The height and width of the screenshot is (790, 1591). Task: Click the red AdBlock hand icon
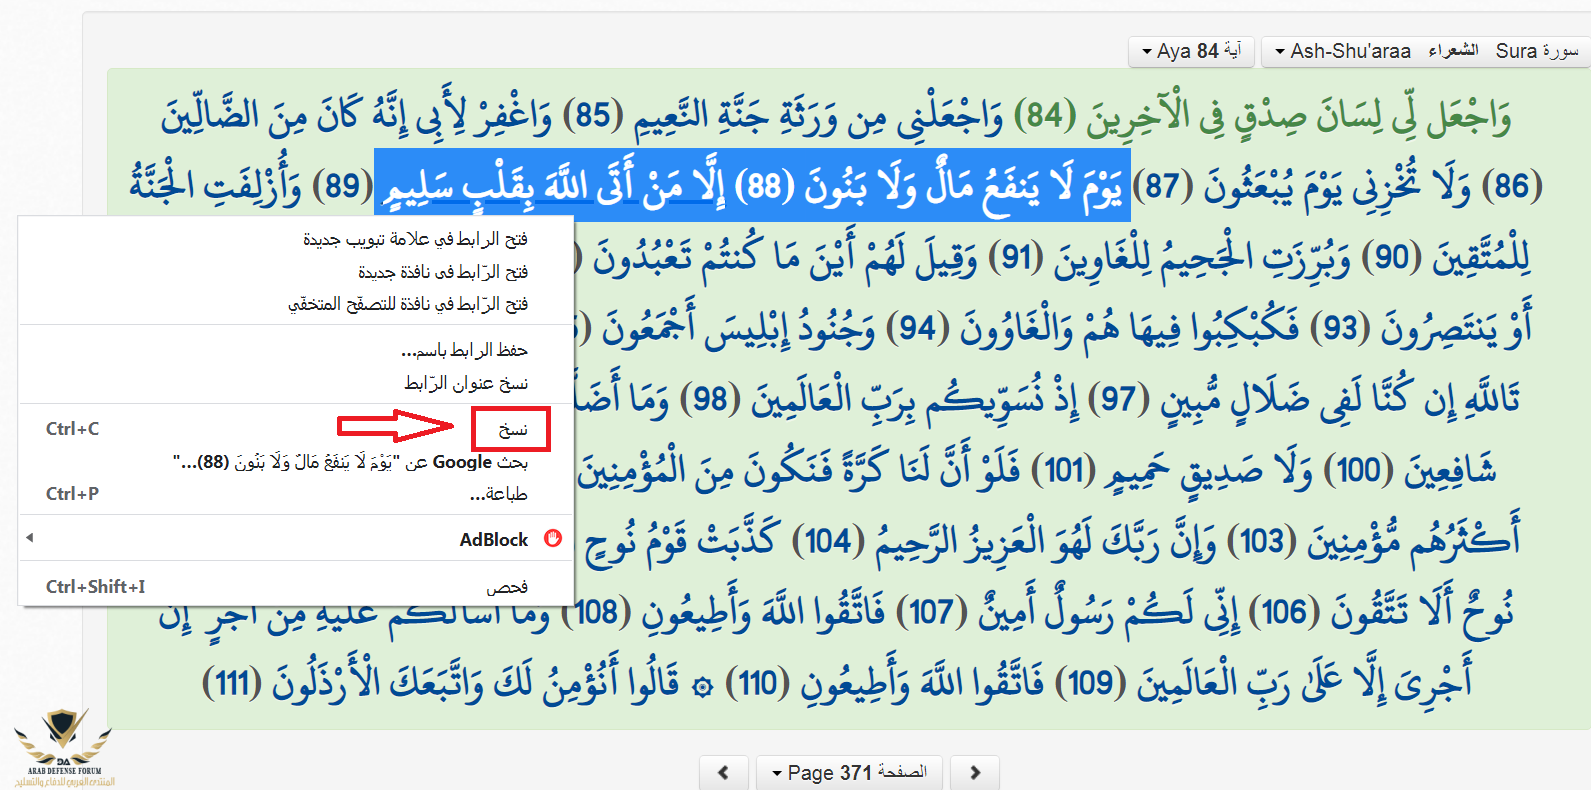pos(553,539)
